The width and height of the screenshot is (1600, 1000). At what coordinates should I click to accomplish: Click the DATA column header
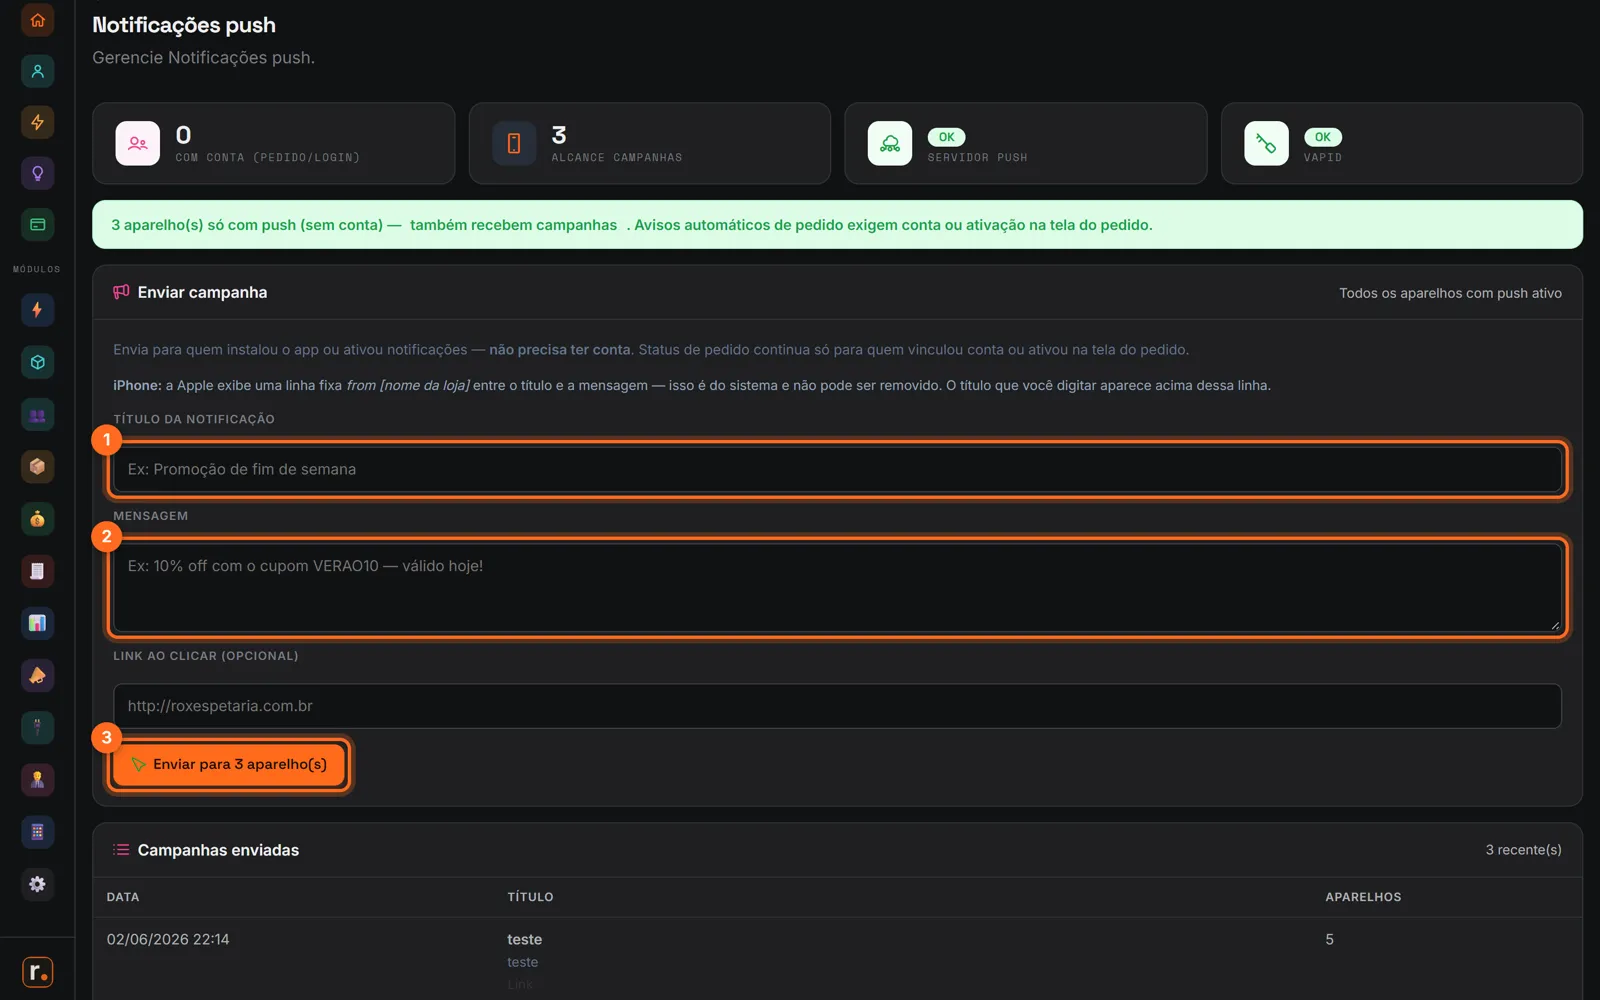point(123,897)
